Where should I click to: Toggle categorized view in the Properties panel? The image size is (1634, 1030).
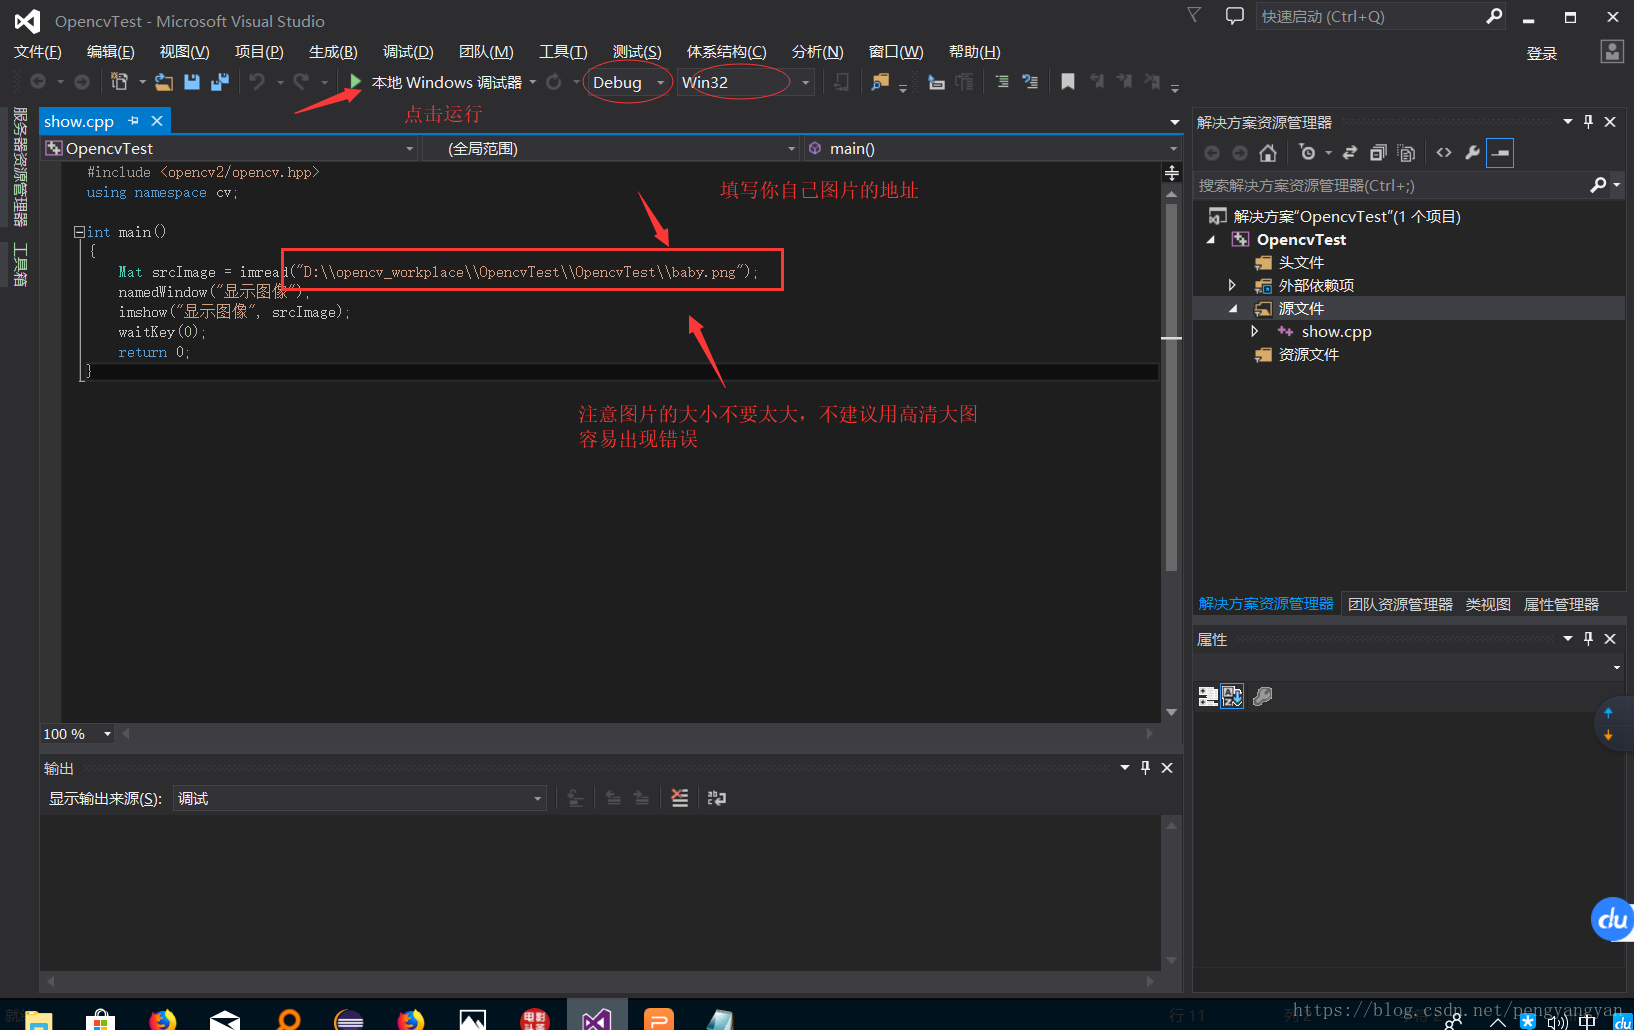1208,696
